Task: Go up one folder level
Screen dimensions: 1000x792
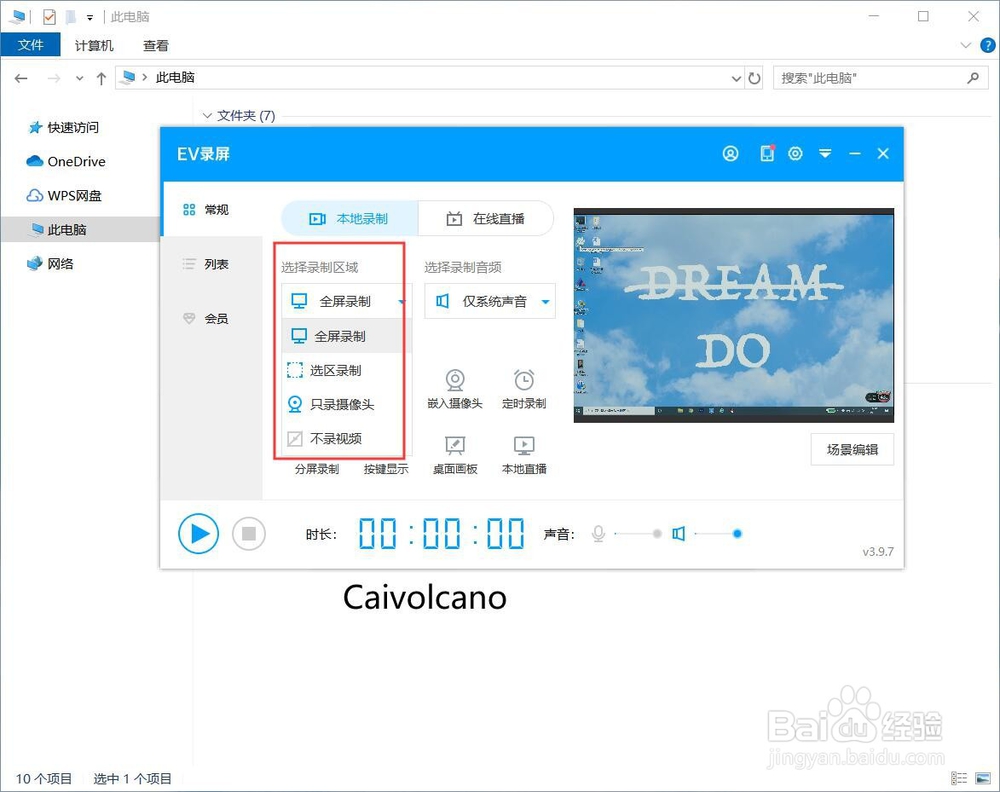Action: coord(101,78)
